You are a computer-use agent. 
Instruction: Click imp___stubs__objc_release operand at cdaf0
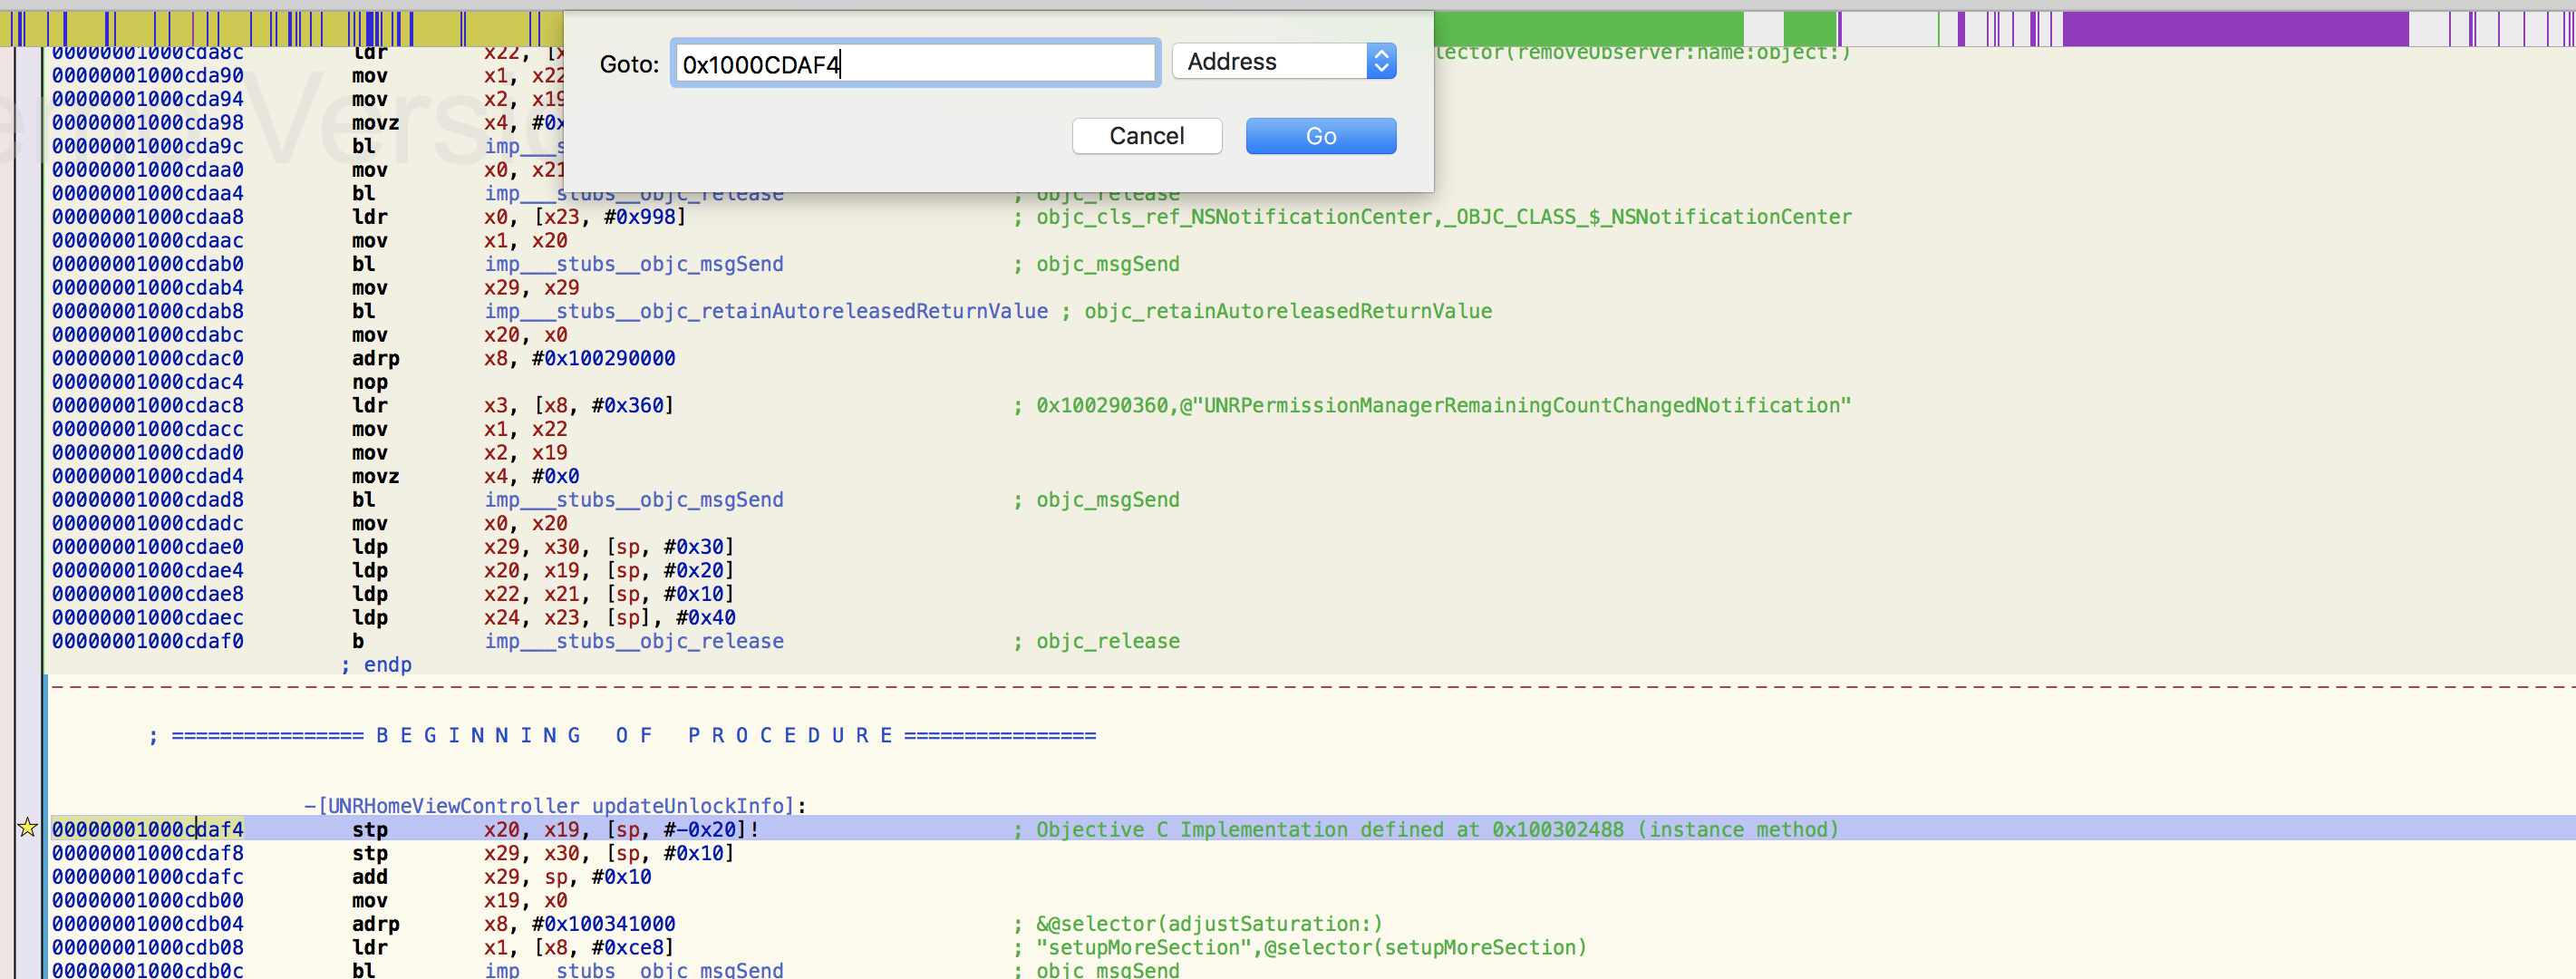click(634, 641)
